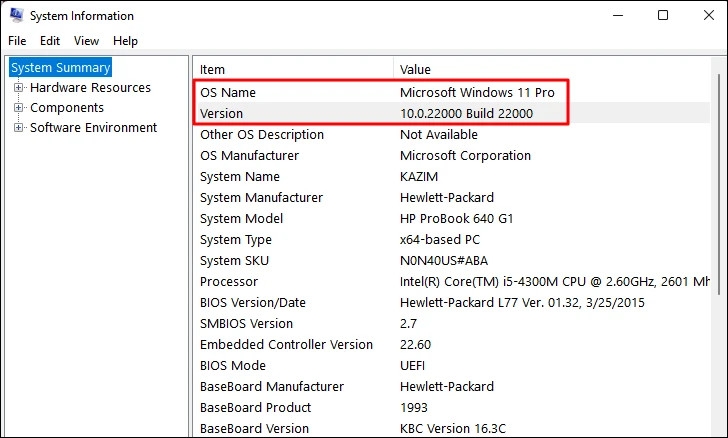Select the Other OS Description row
Image resolution: width=728 pixels, height=438 pixels.
point(262,135)
